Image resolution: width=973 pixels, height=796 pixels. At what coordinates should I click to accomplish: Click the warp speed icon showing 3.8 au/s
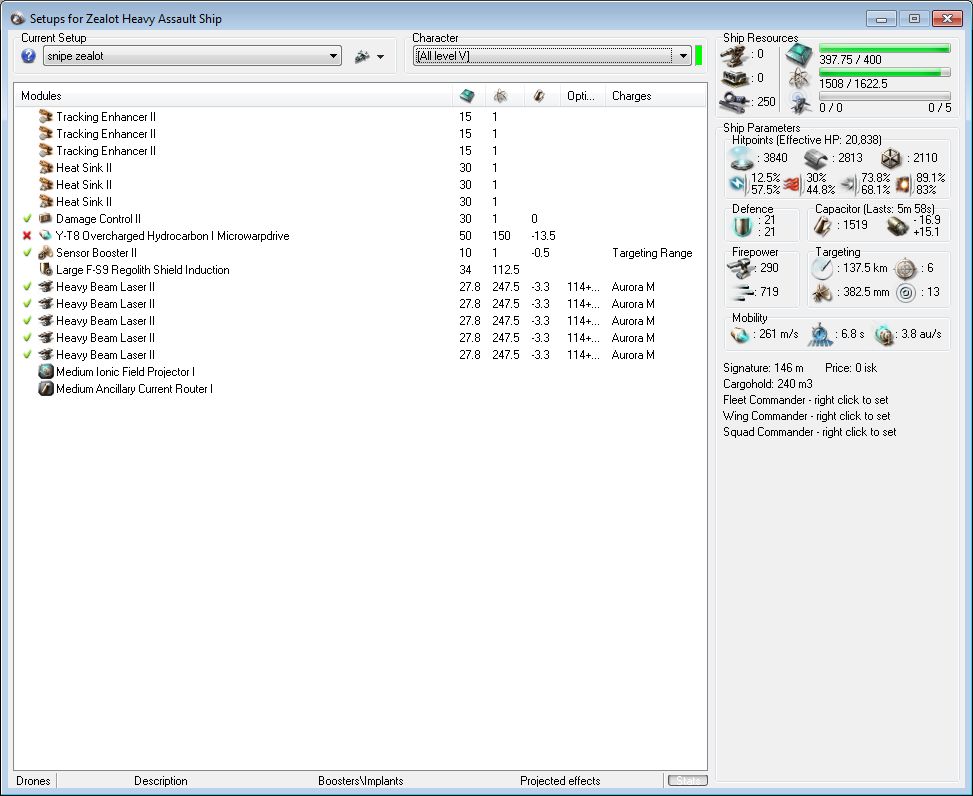[883, 335]
